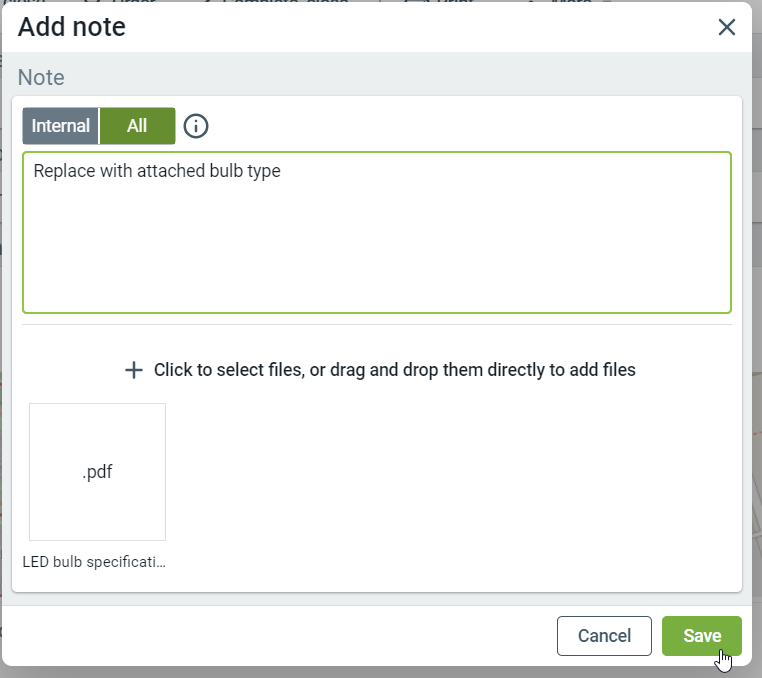Click the LED bulb specification file name

point(94,562)
